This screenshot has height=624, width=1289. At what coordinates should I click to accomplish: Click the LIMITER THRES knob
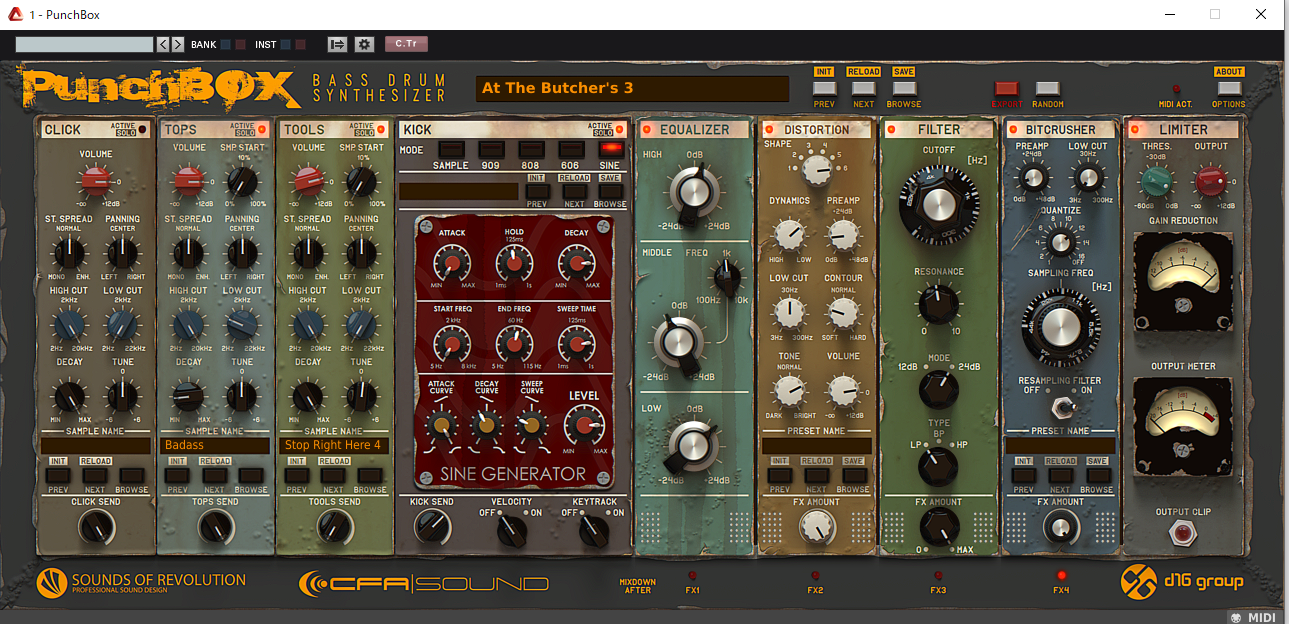pos(1158,182)
